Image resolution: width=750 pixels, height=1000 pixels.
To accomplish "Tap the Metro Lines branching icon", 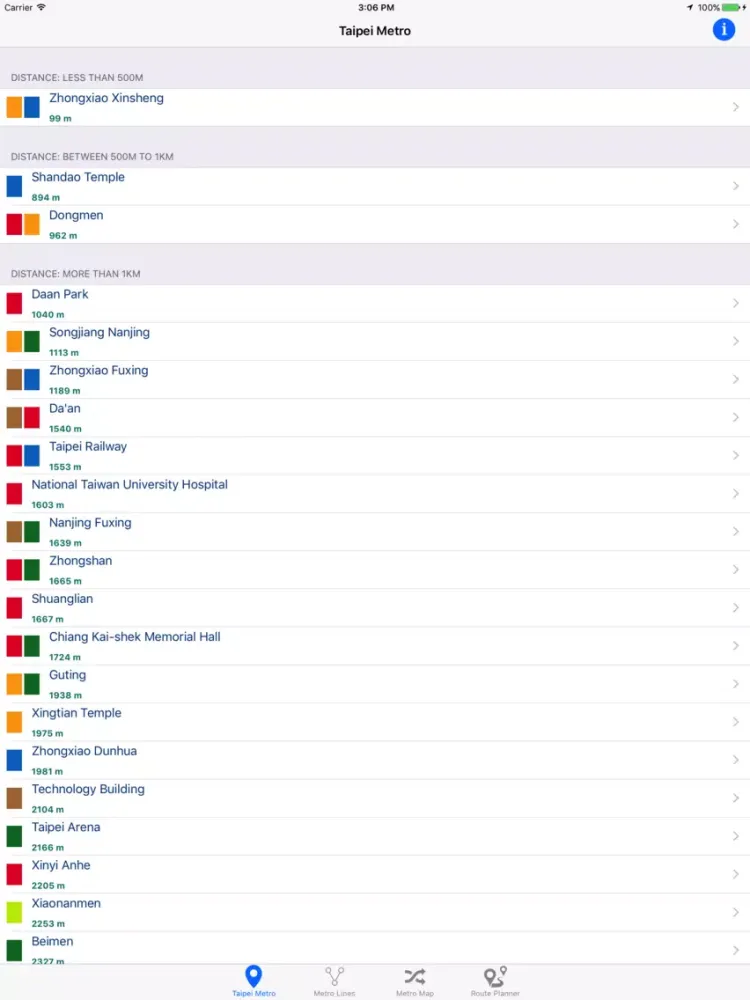I will point(334,976).
